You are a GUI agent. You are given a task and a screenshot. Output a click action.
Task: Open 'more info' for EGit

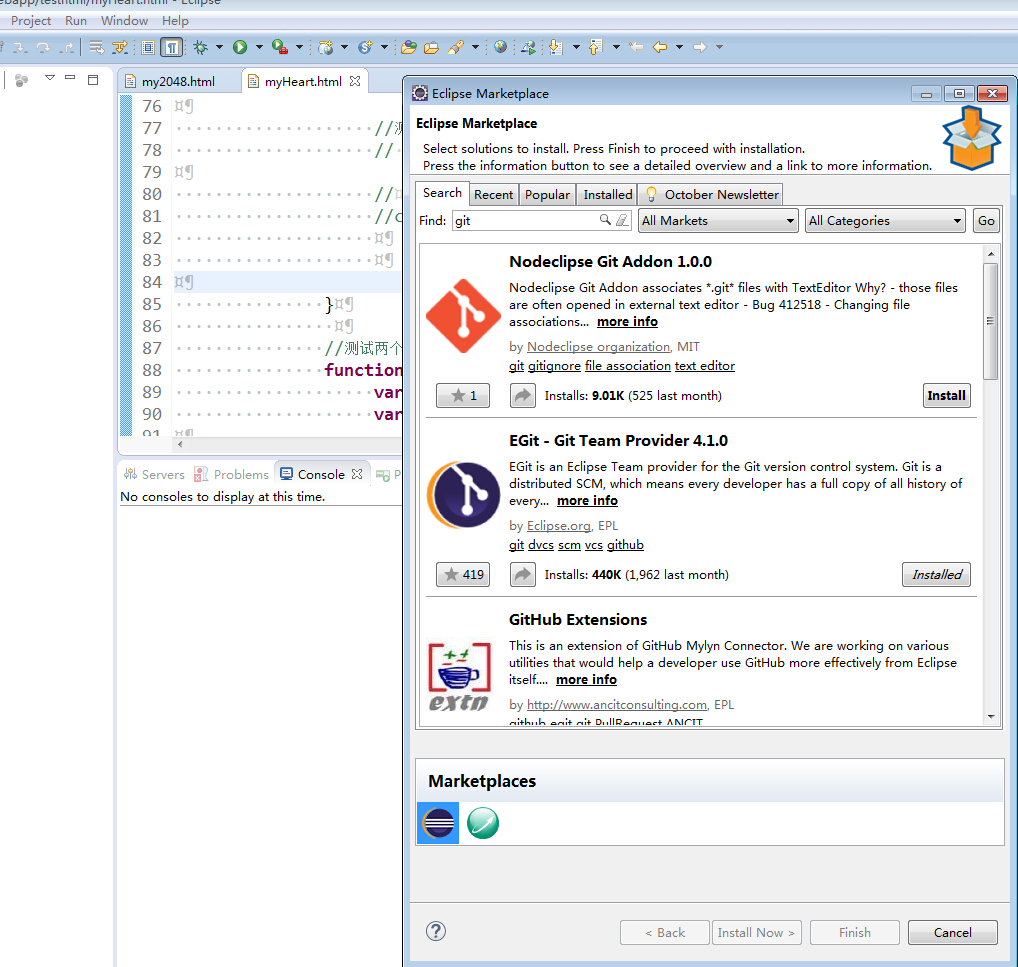587,501
